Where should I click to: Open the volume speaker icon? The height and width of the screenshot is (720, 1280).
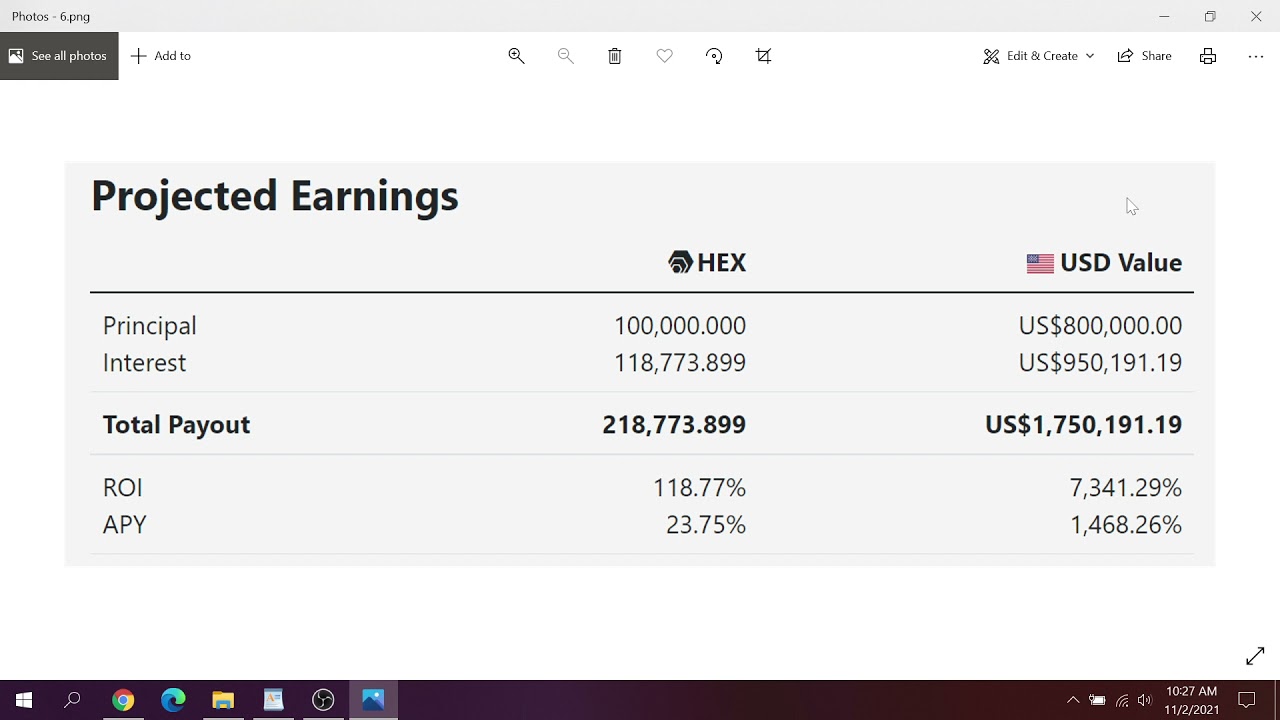click(x=1145, y=700)
